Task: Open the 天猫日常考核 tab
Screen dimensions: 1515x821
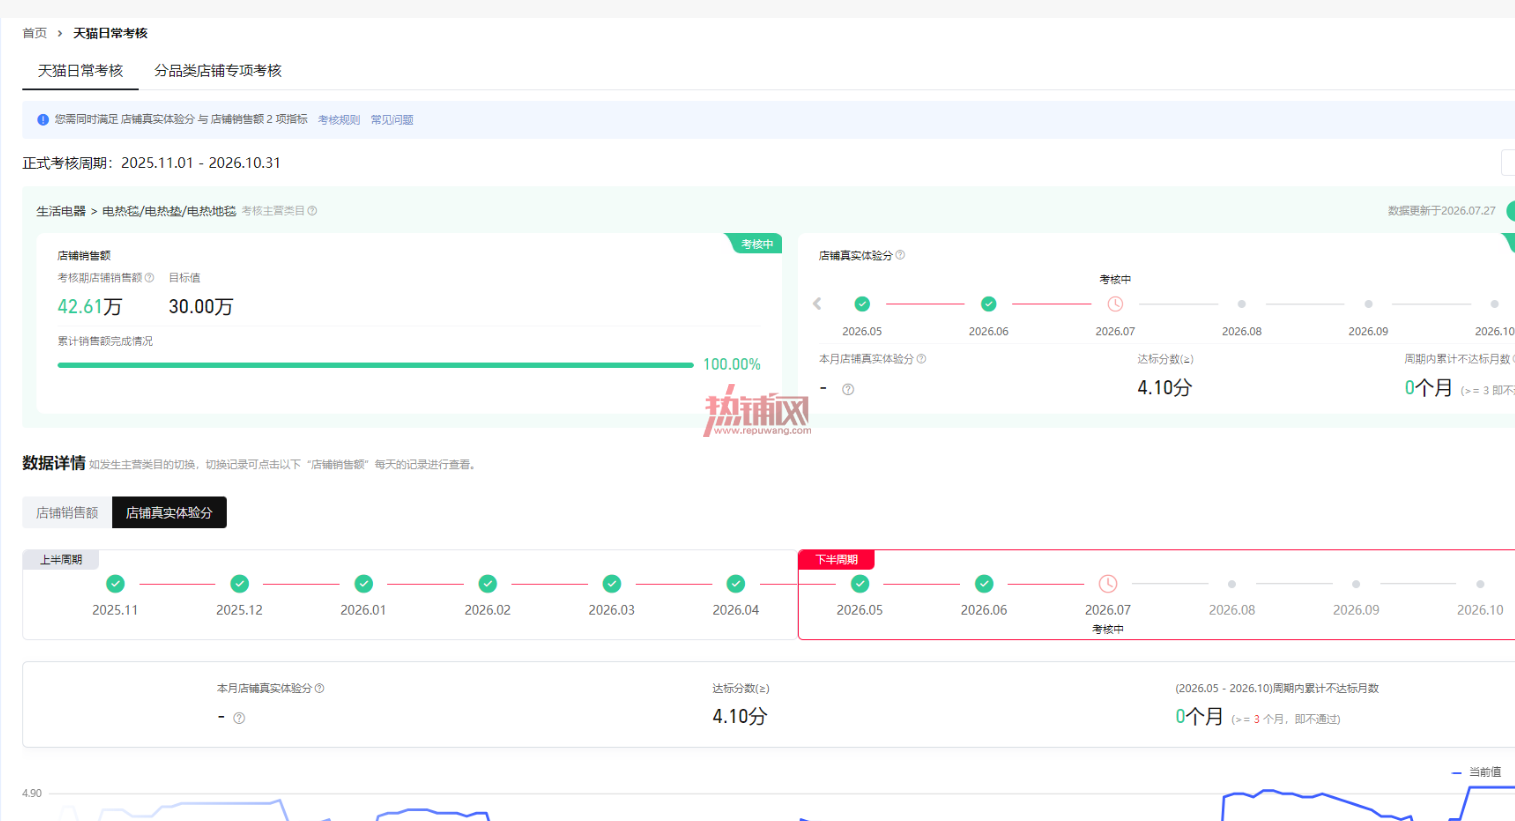Action: coord(80,71)
